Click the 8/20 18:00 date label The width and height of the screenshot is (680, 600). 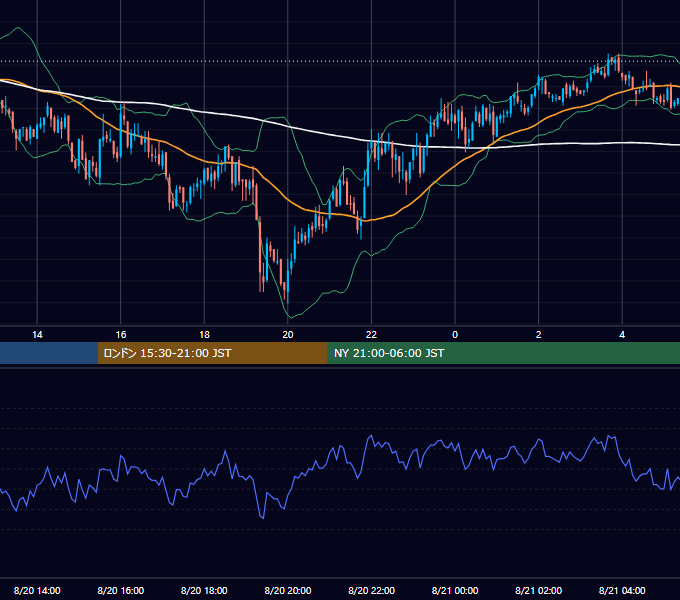[204, 590]
